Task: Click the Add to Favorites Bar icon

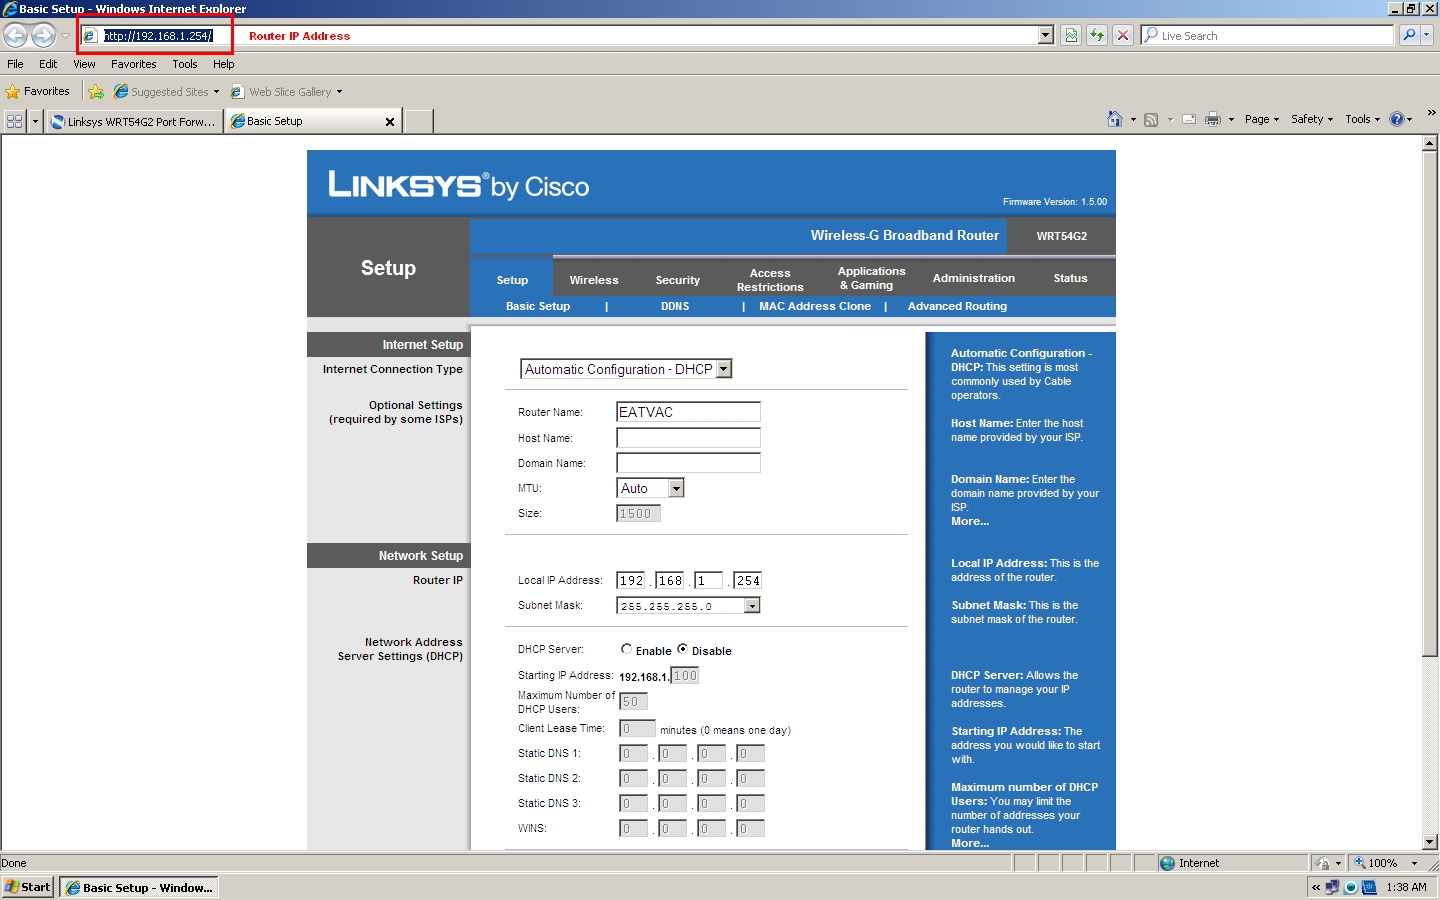Action: 96,92
